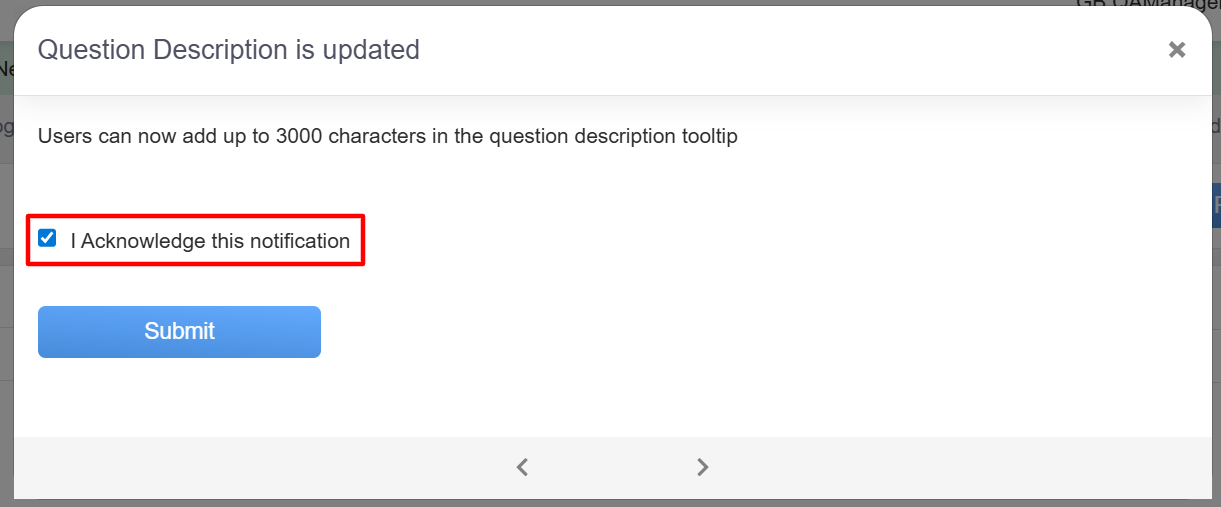Click the partially hidden green tab at left edge

pyautogui.click(x=6, y=70)
